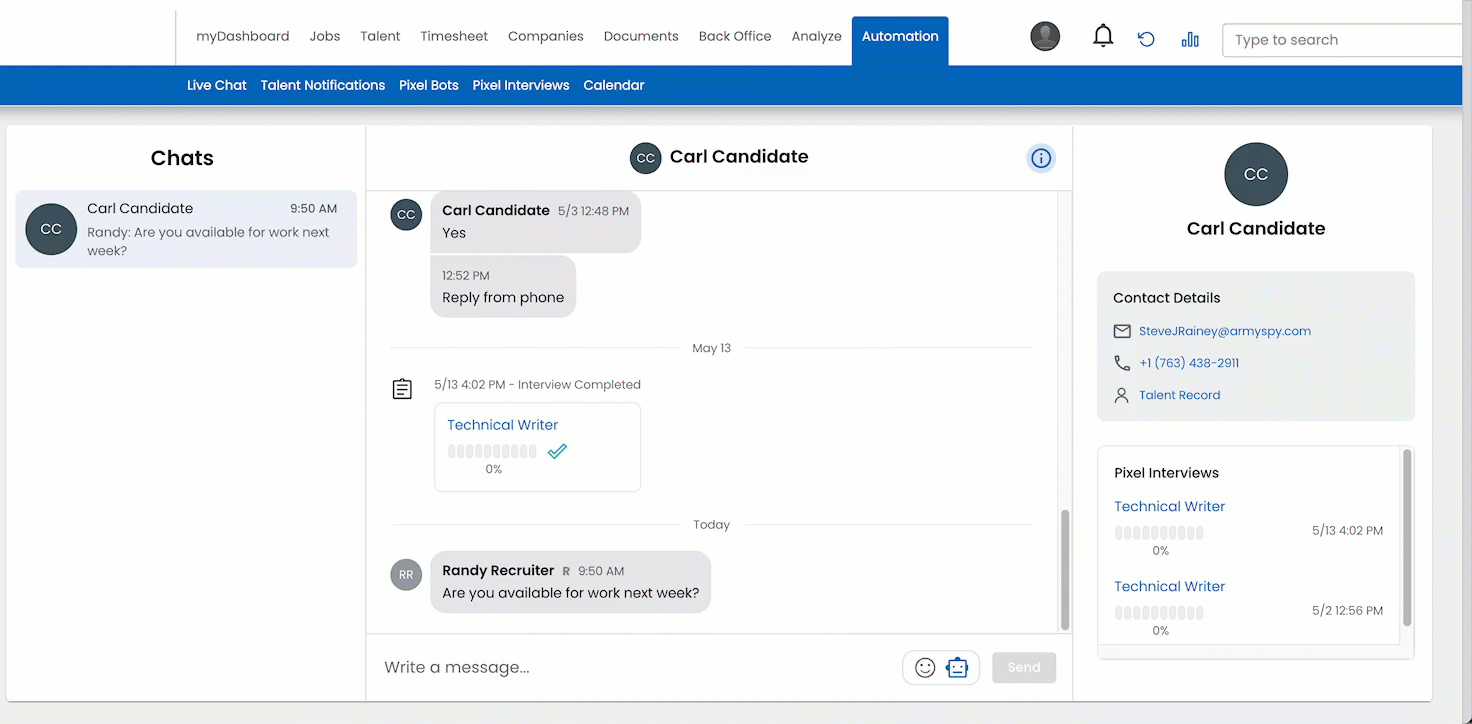Screen dimensions: 1472x724
Task: Toggle the chat info panel icon
Action: point(1041,158)
